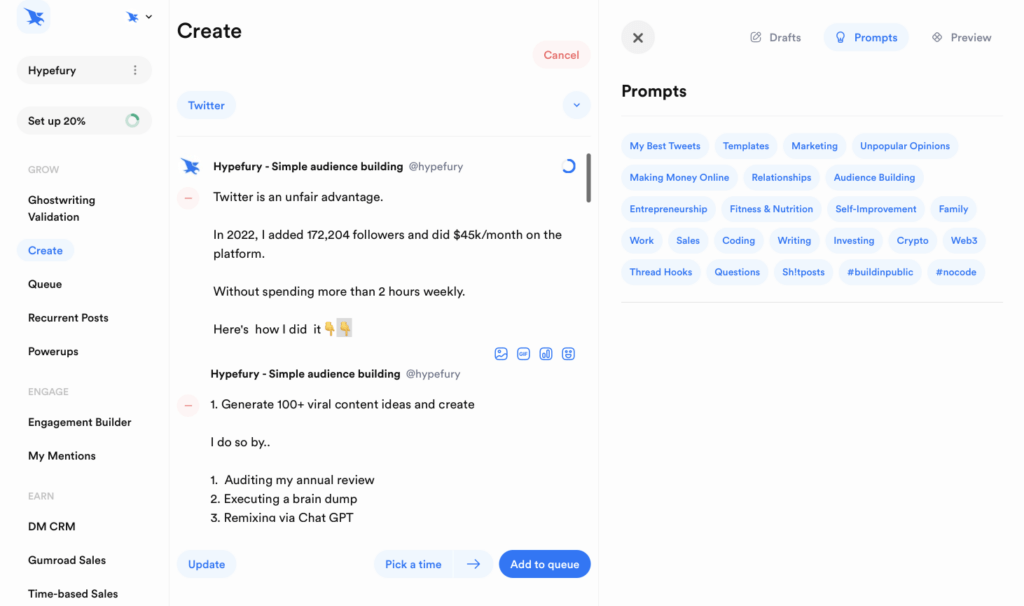The width and height of the screenshot is (1024, 606).
Task: Expand the Twitter platform options chevron
Action: [577, 105]
